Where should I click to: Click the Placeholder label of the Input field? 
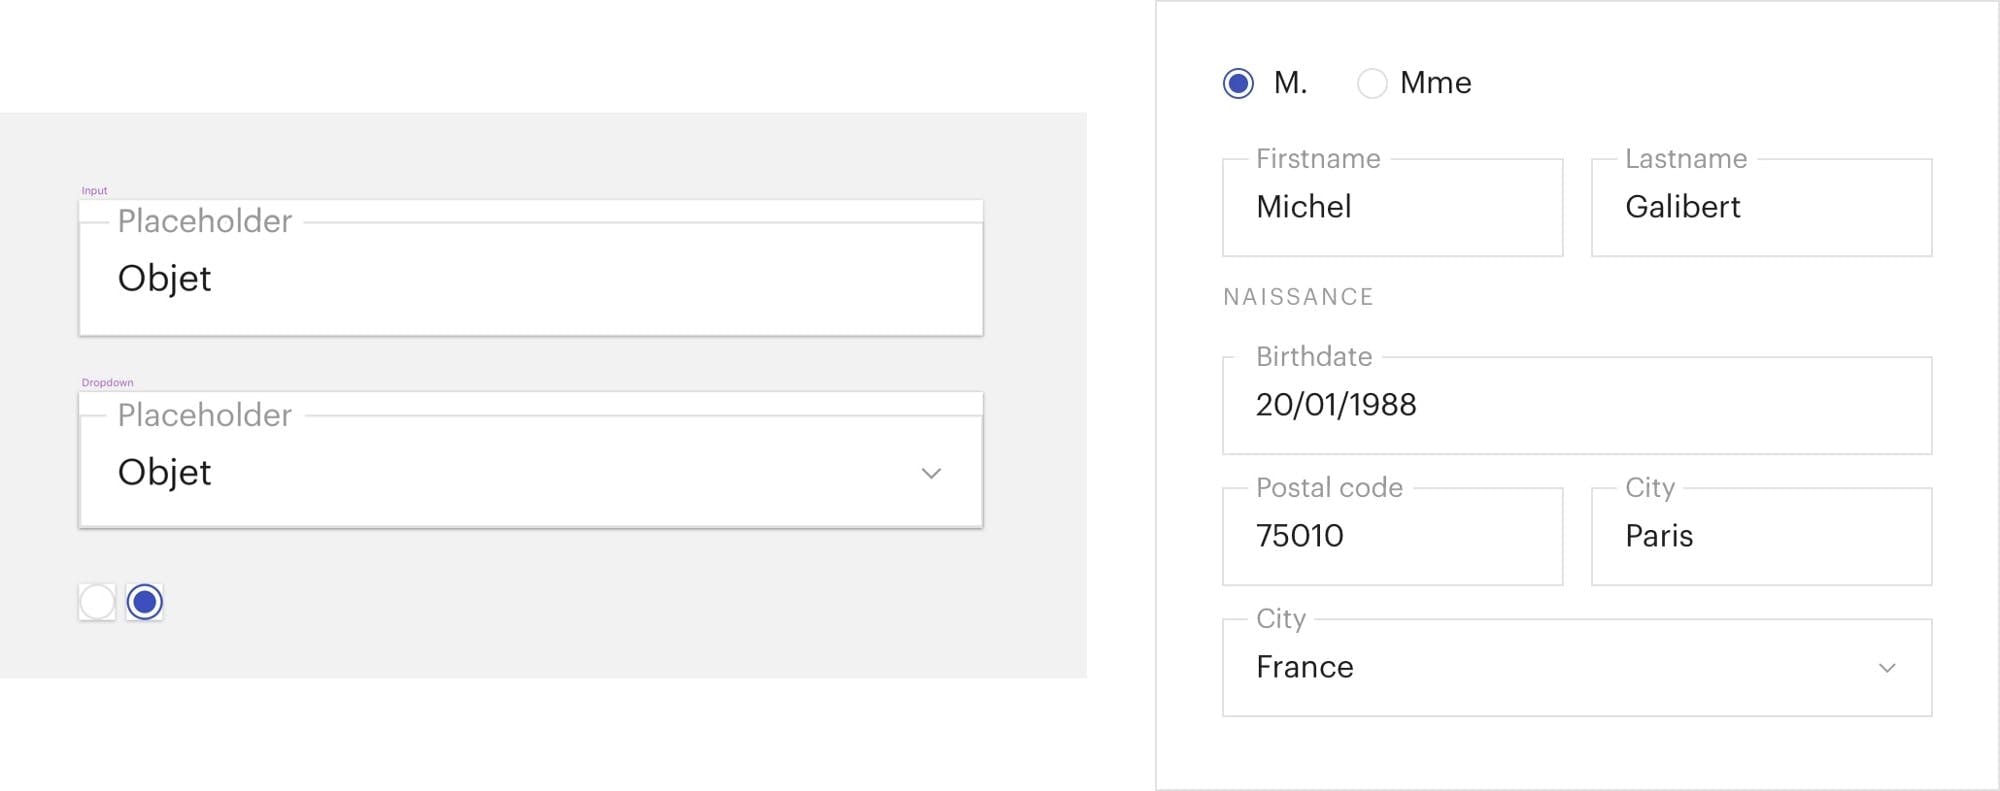(204, 221)
